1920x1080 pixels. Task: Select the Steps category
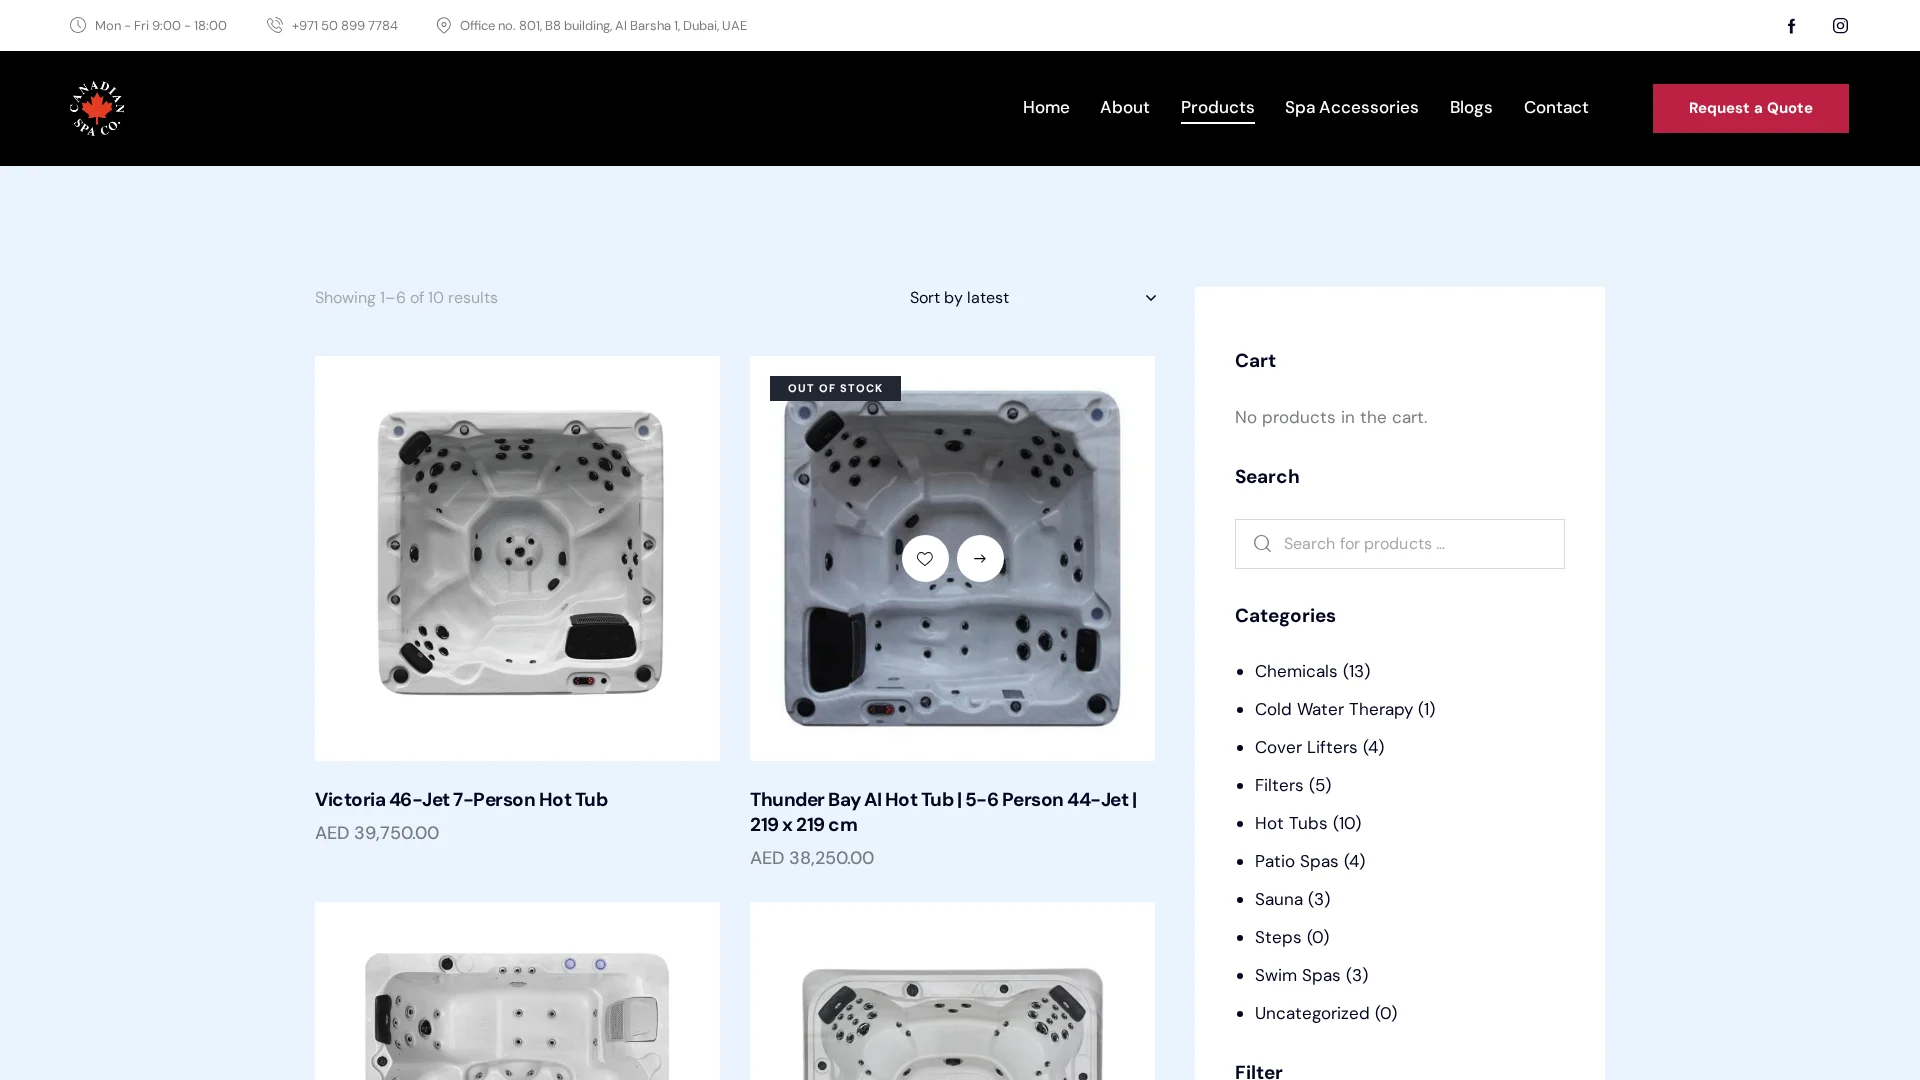point(1278,937)
